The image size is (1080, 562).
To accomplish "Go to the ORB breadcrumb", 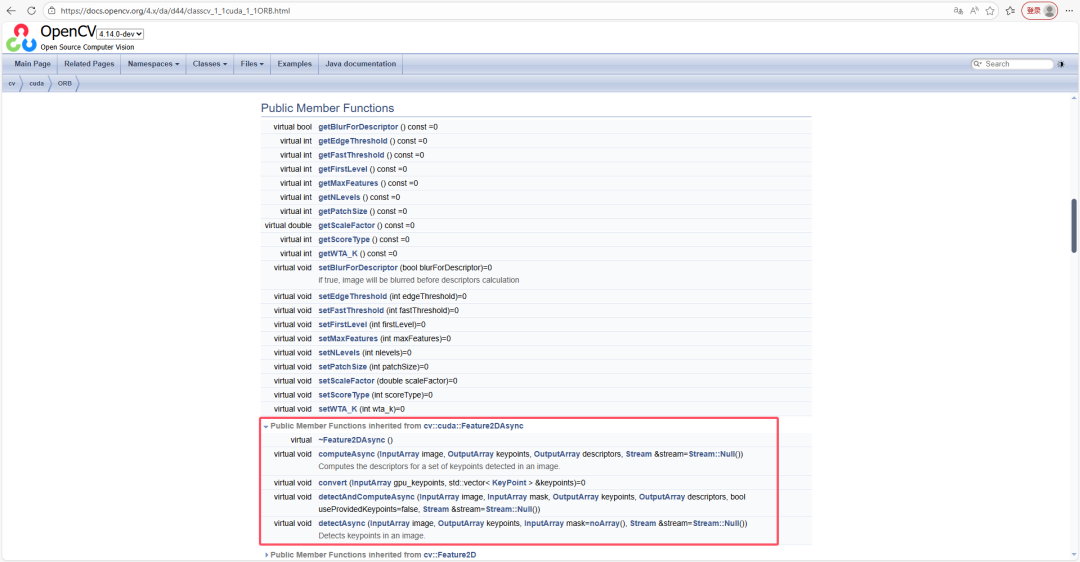I will [x=65, y=83].
